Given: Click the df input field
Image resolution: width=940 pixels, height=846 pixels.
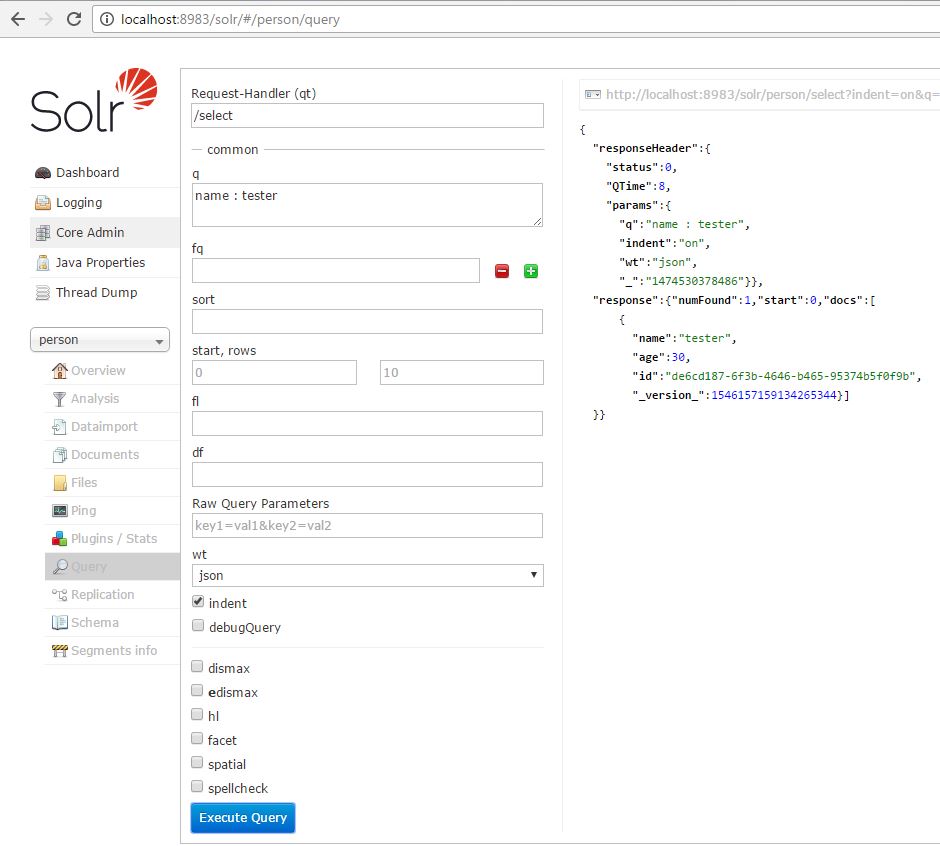Looking at the screenshot, I should [x=367, y=474].
